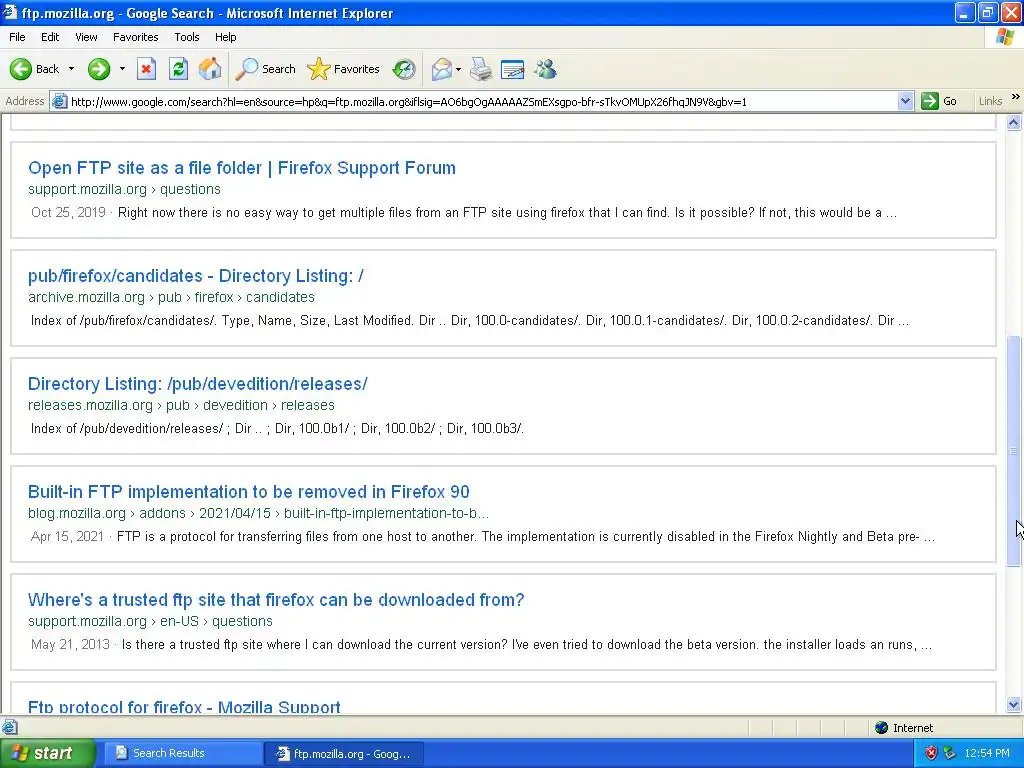1024x768 pixels.
Task: Open 'pub/firefox/candidates - Directory Listing' result
Action: tap(196, 276)
